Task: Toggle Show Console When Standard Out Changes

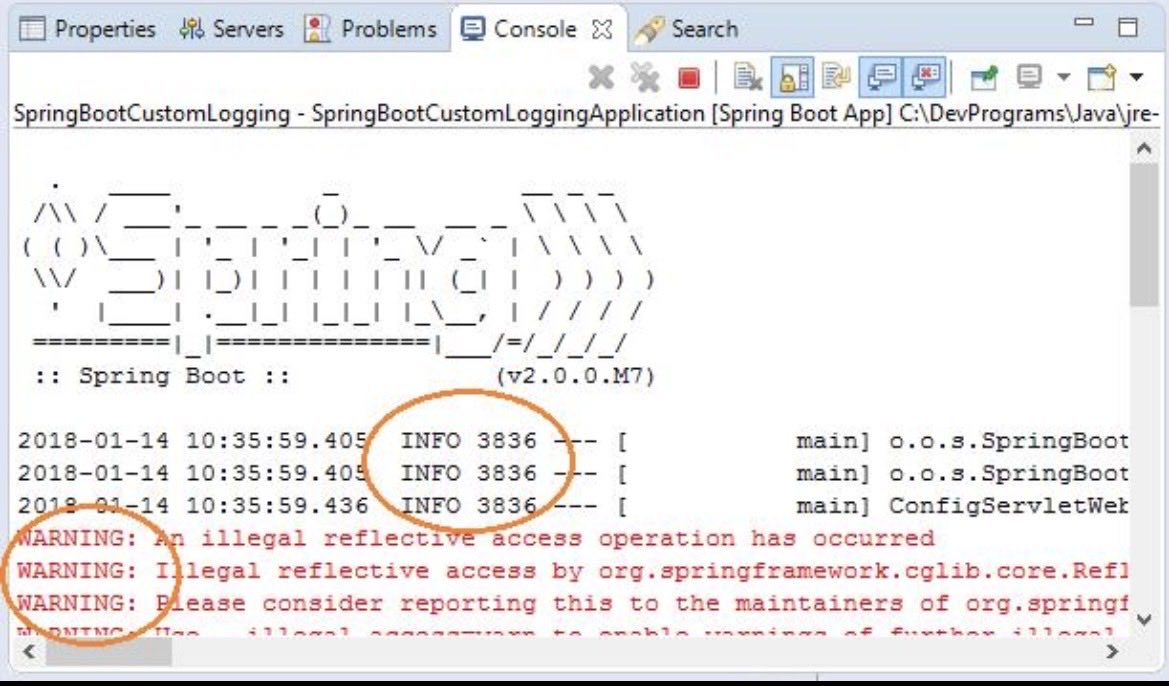Action: 881,77
